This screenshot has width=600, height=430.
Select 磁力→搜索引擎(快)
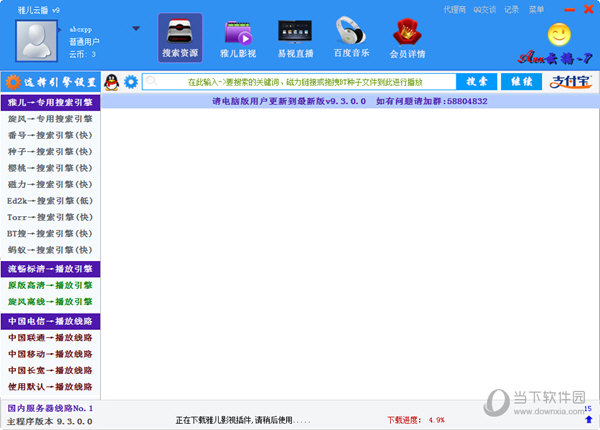point(51,184)
